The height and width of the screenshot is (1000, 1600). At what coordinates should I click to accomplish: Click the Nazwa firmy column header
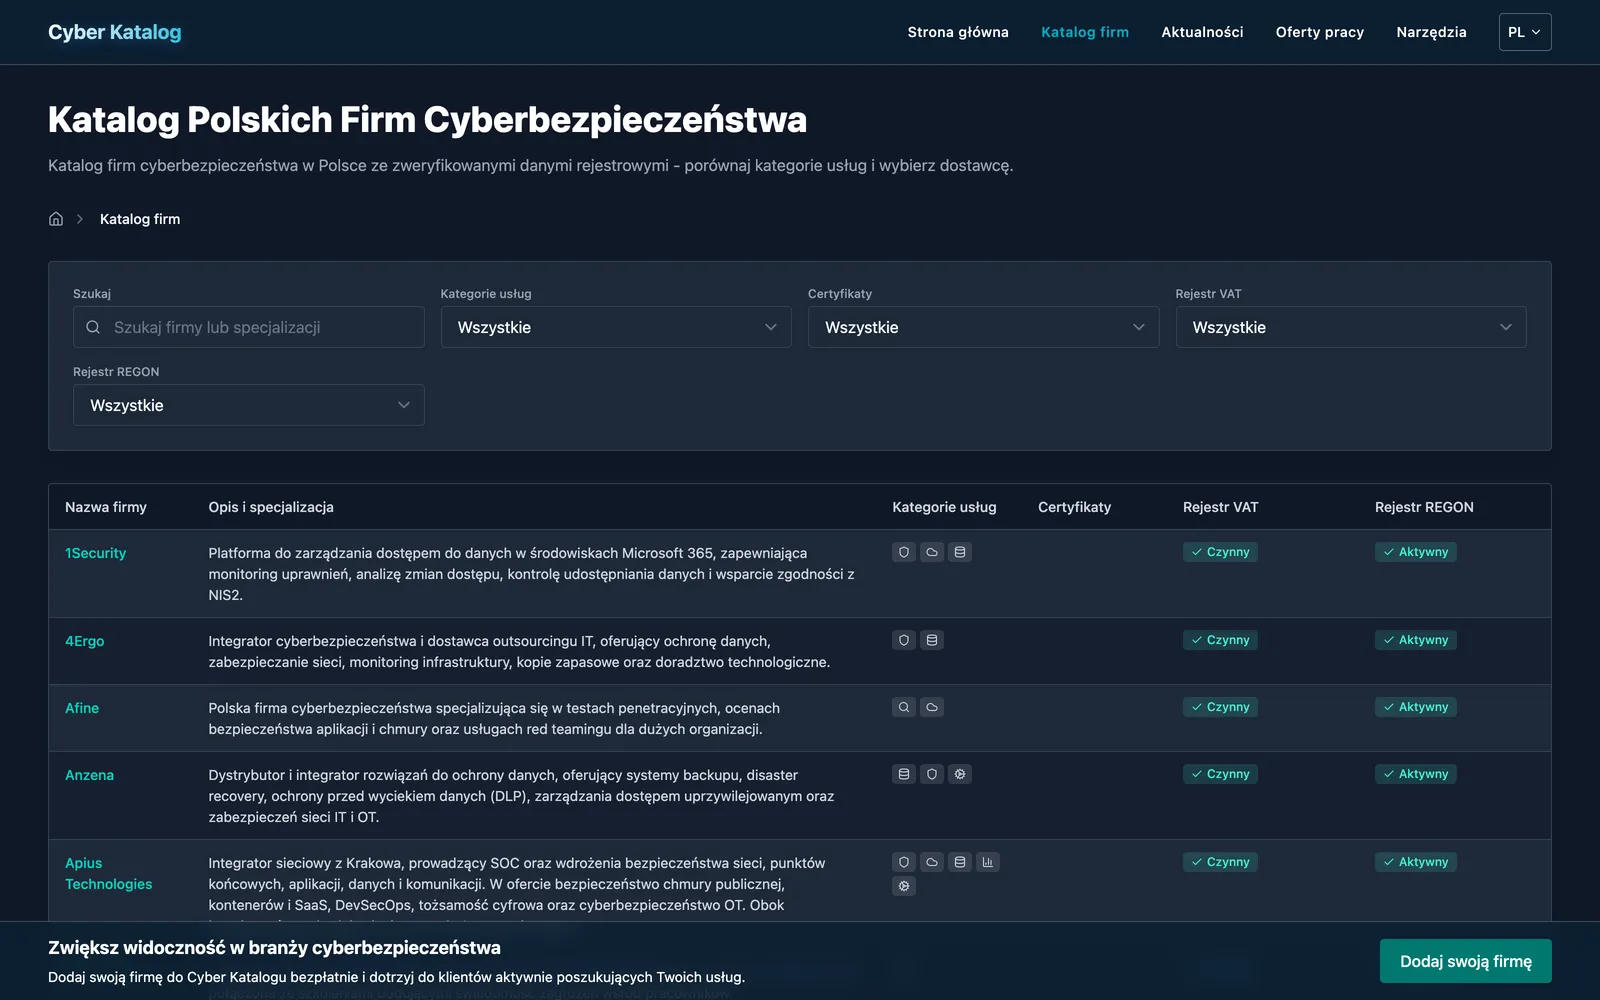[x=106, y=507]
